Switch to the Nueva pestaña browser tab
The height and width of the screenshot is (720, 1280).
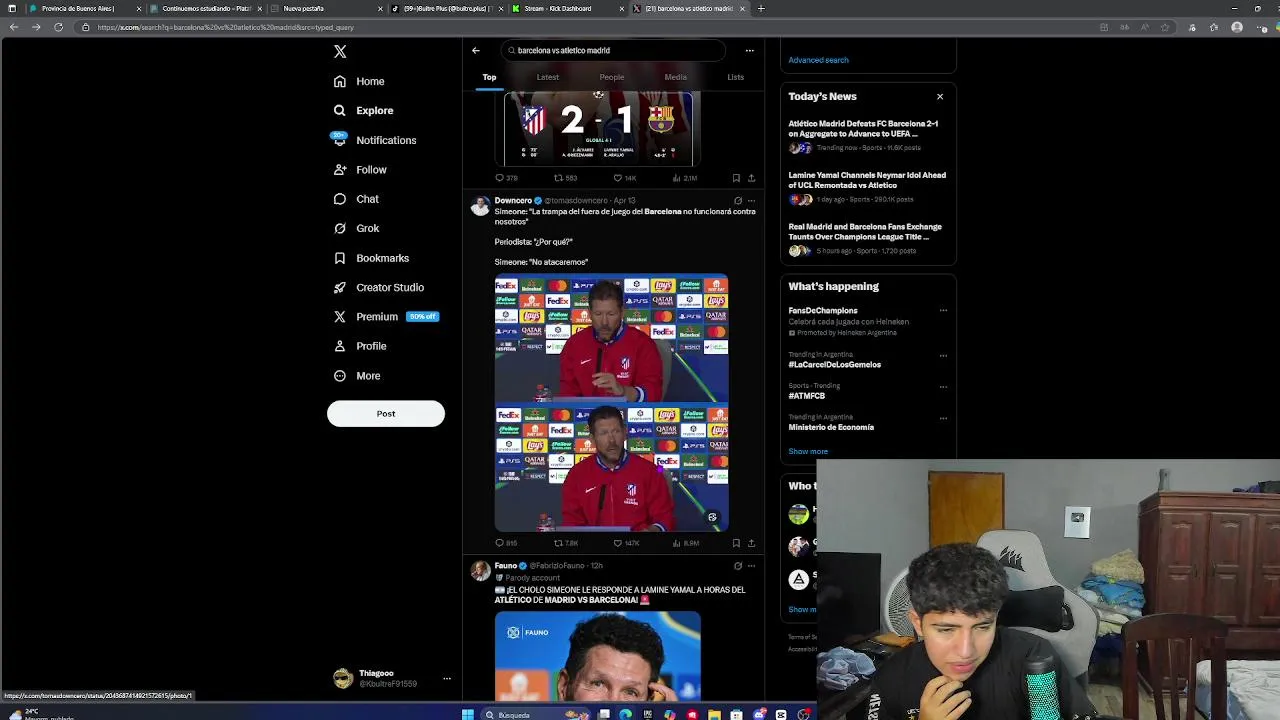(x=326, y=8)
